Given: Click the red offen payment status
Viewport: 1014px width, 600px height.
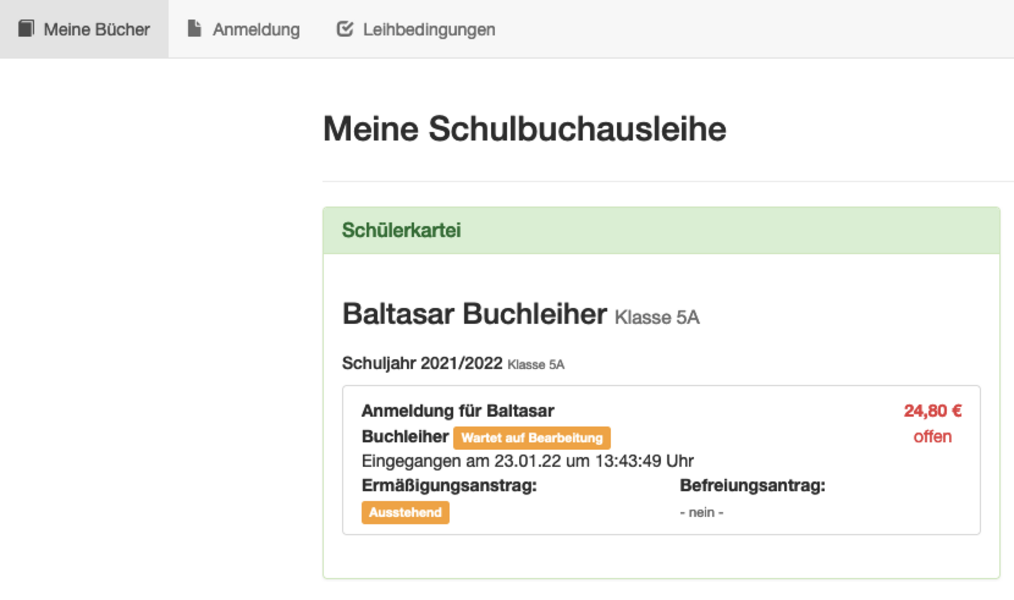Looking at the screenshot, I should point(932,437).
